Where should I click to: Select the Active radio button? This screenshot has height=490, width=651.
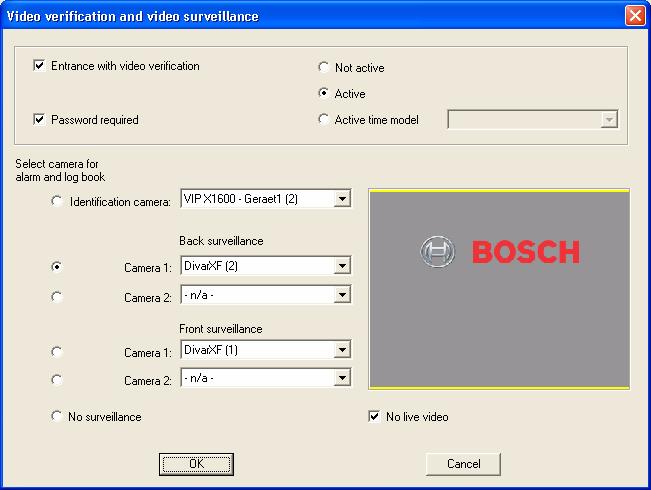click(324, 93)
